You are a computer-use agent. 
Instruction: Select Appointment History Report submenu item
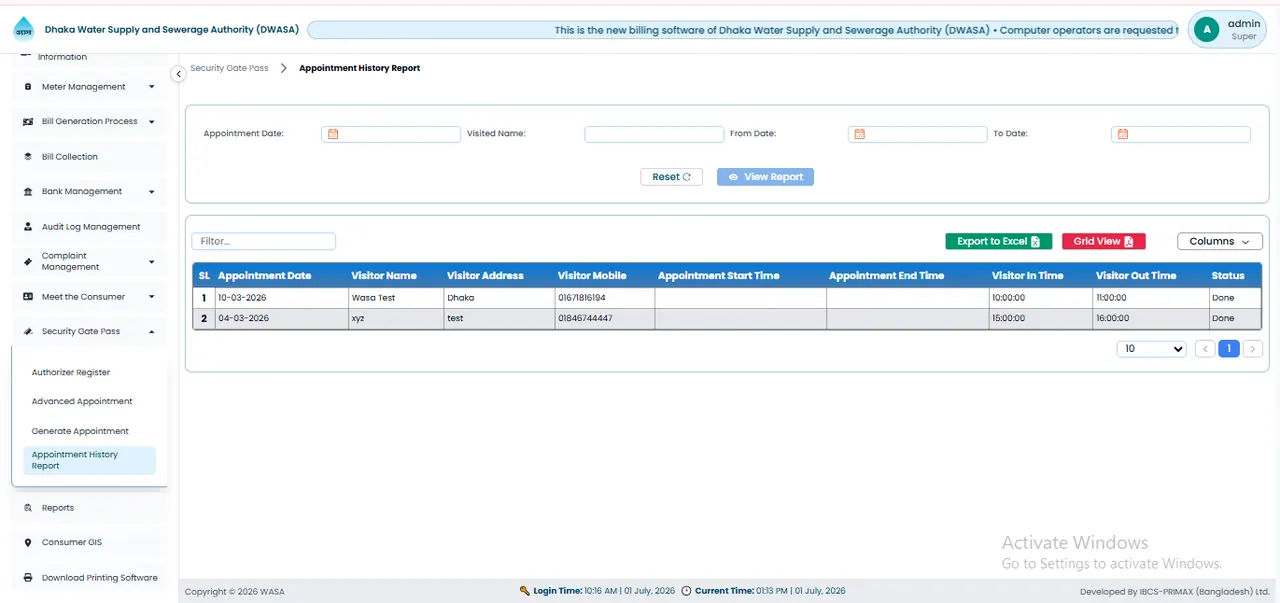[x=88, y=460]
